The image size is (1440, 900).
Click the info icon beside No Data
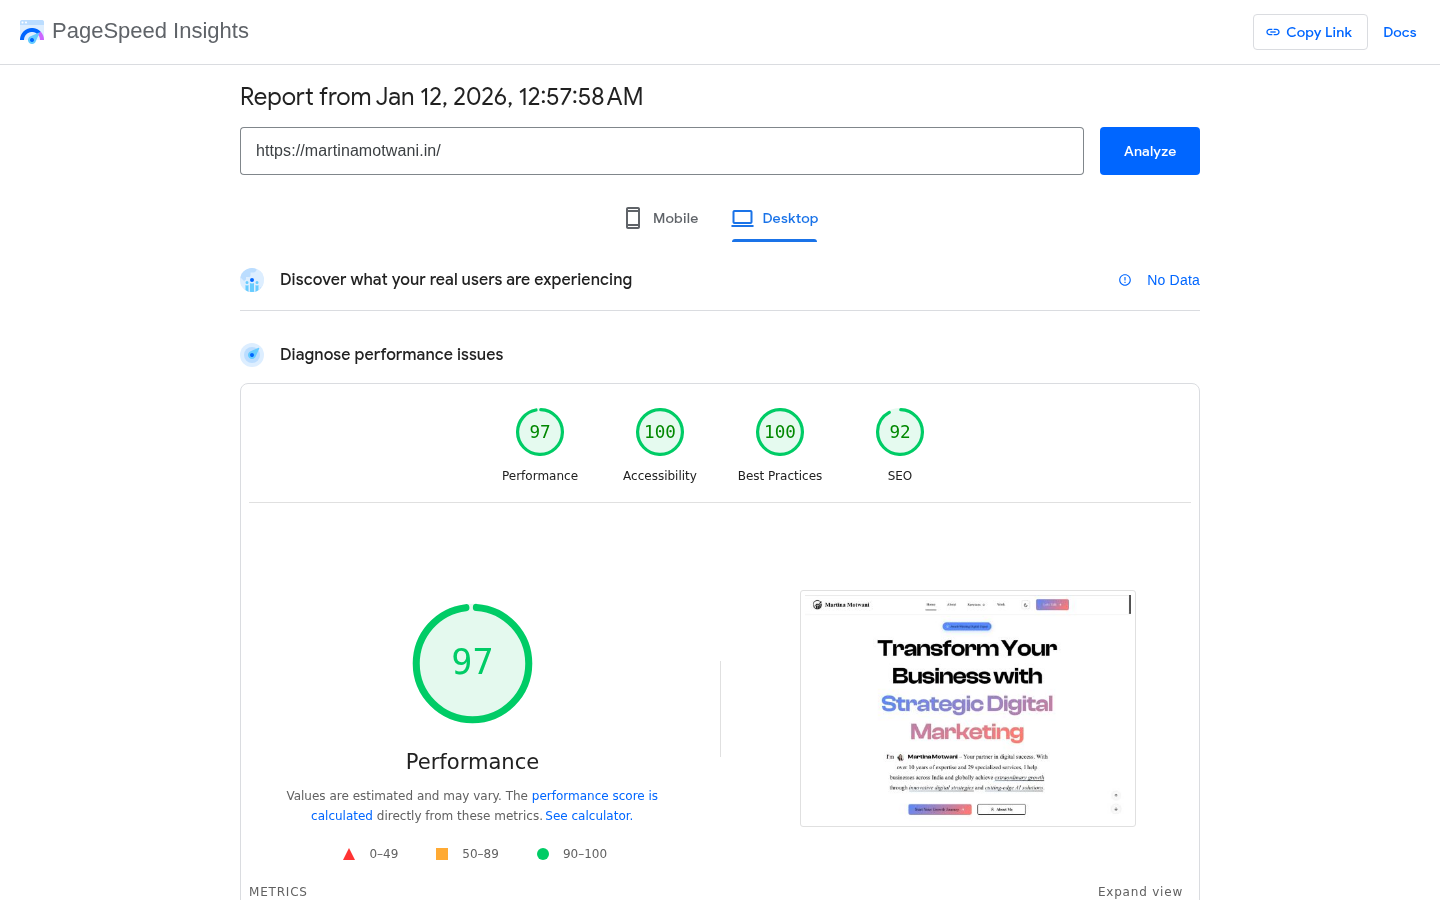(1125, 280)
